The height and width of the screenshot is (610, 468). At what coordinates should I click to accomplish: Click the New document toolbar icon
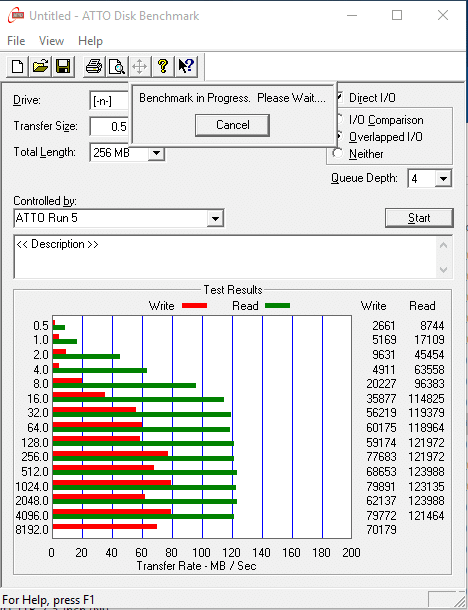point(18,66)
